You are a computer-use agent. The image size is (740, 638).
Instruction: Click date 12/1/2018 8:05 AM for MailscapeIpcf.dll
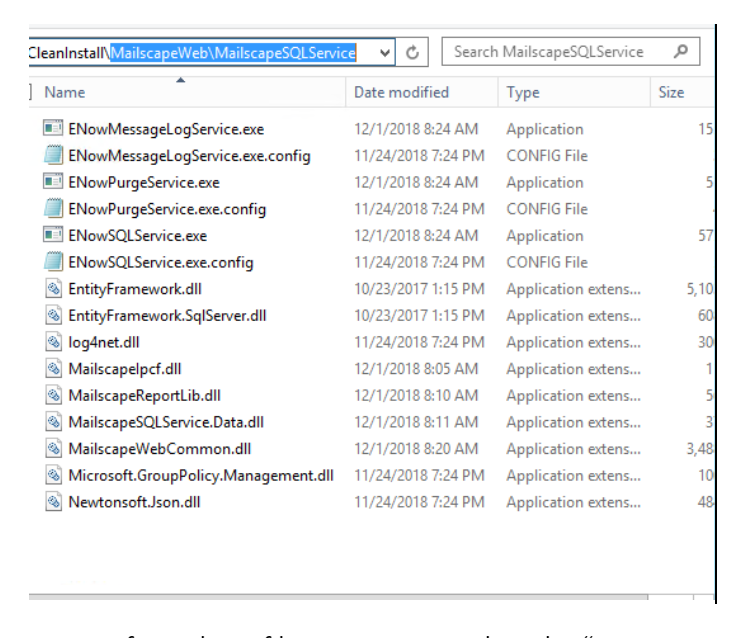[x=416, y=369]
